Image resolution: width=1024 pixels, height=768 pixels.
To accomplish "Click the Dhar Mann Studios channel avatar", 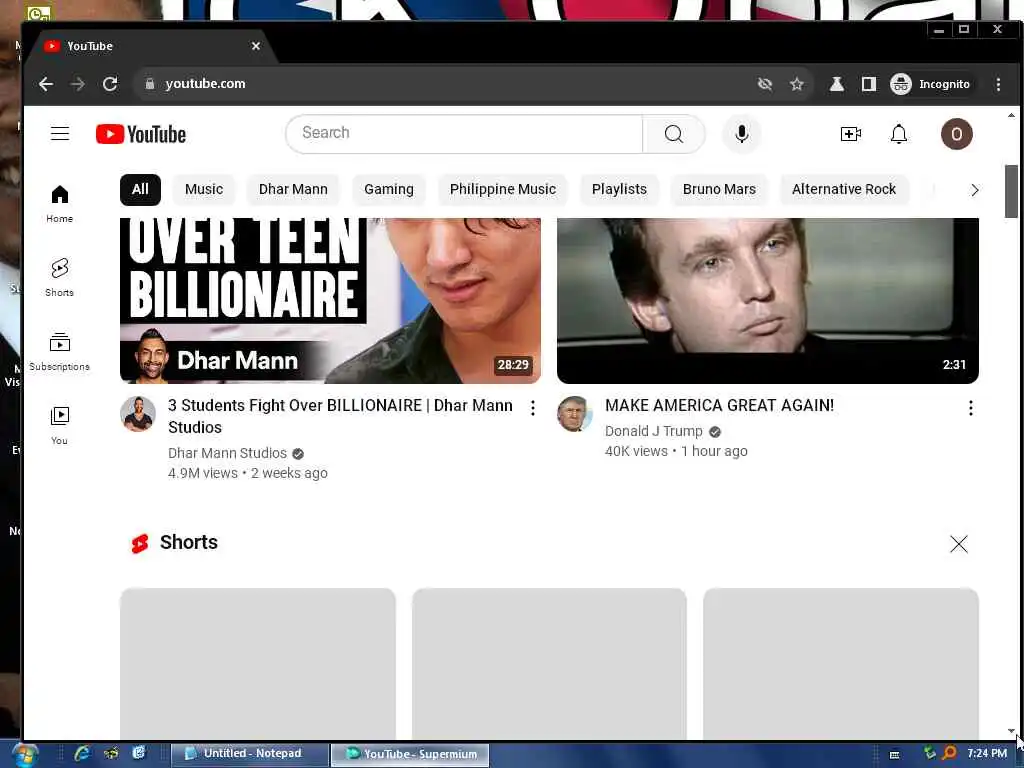I will 138,413.
